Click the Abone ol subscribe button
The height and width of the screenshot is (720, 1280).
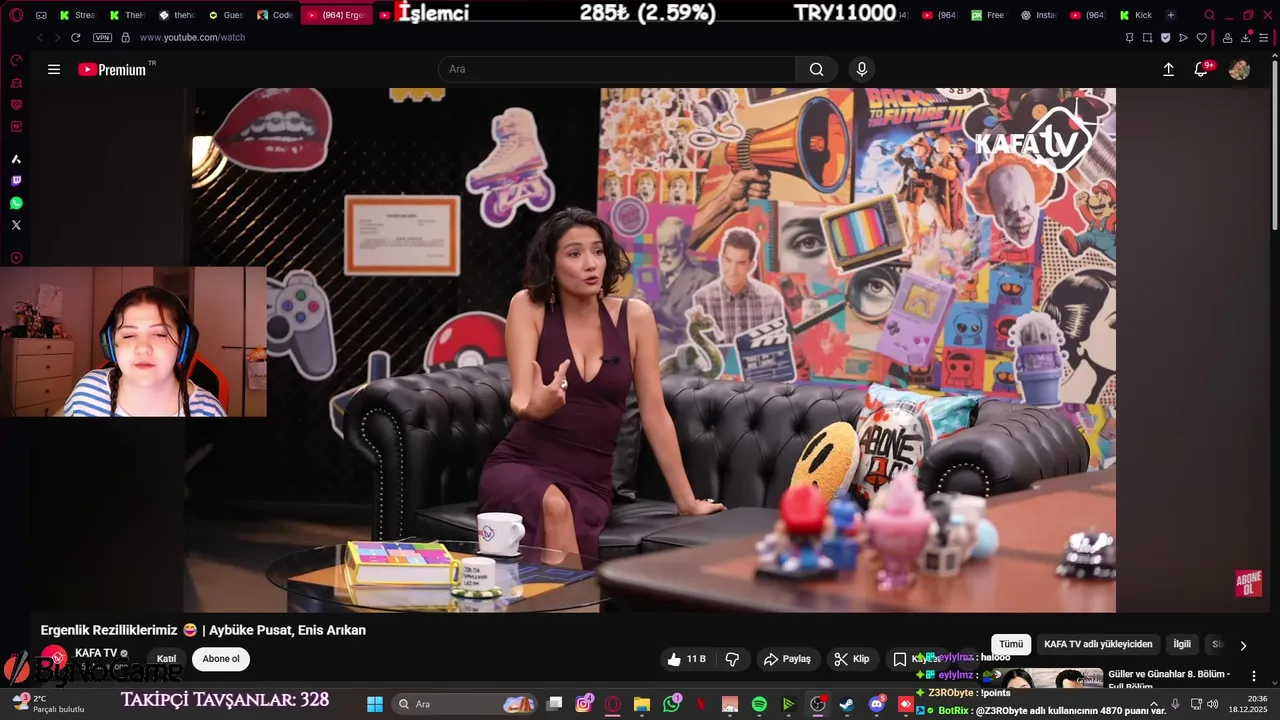point(221,659)
